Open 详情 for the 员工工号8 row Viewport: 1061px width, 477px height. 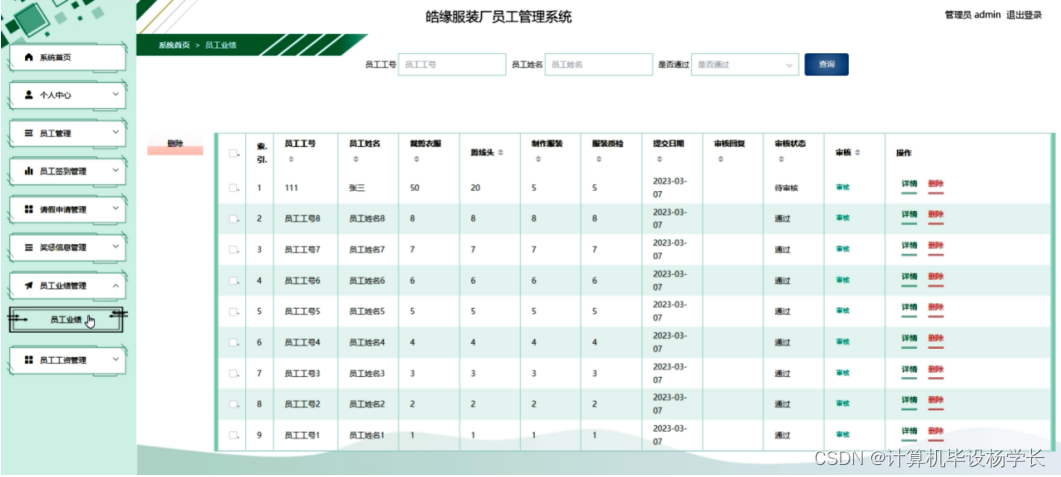(x=909, y=214)
